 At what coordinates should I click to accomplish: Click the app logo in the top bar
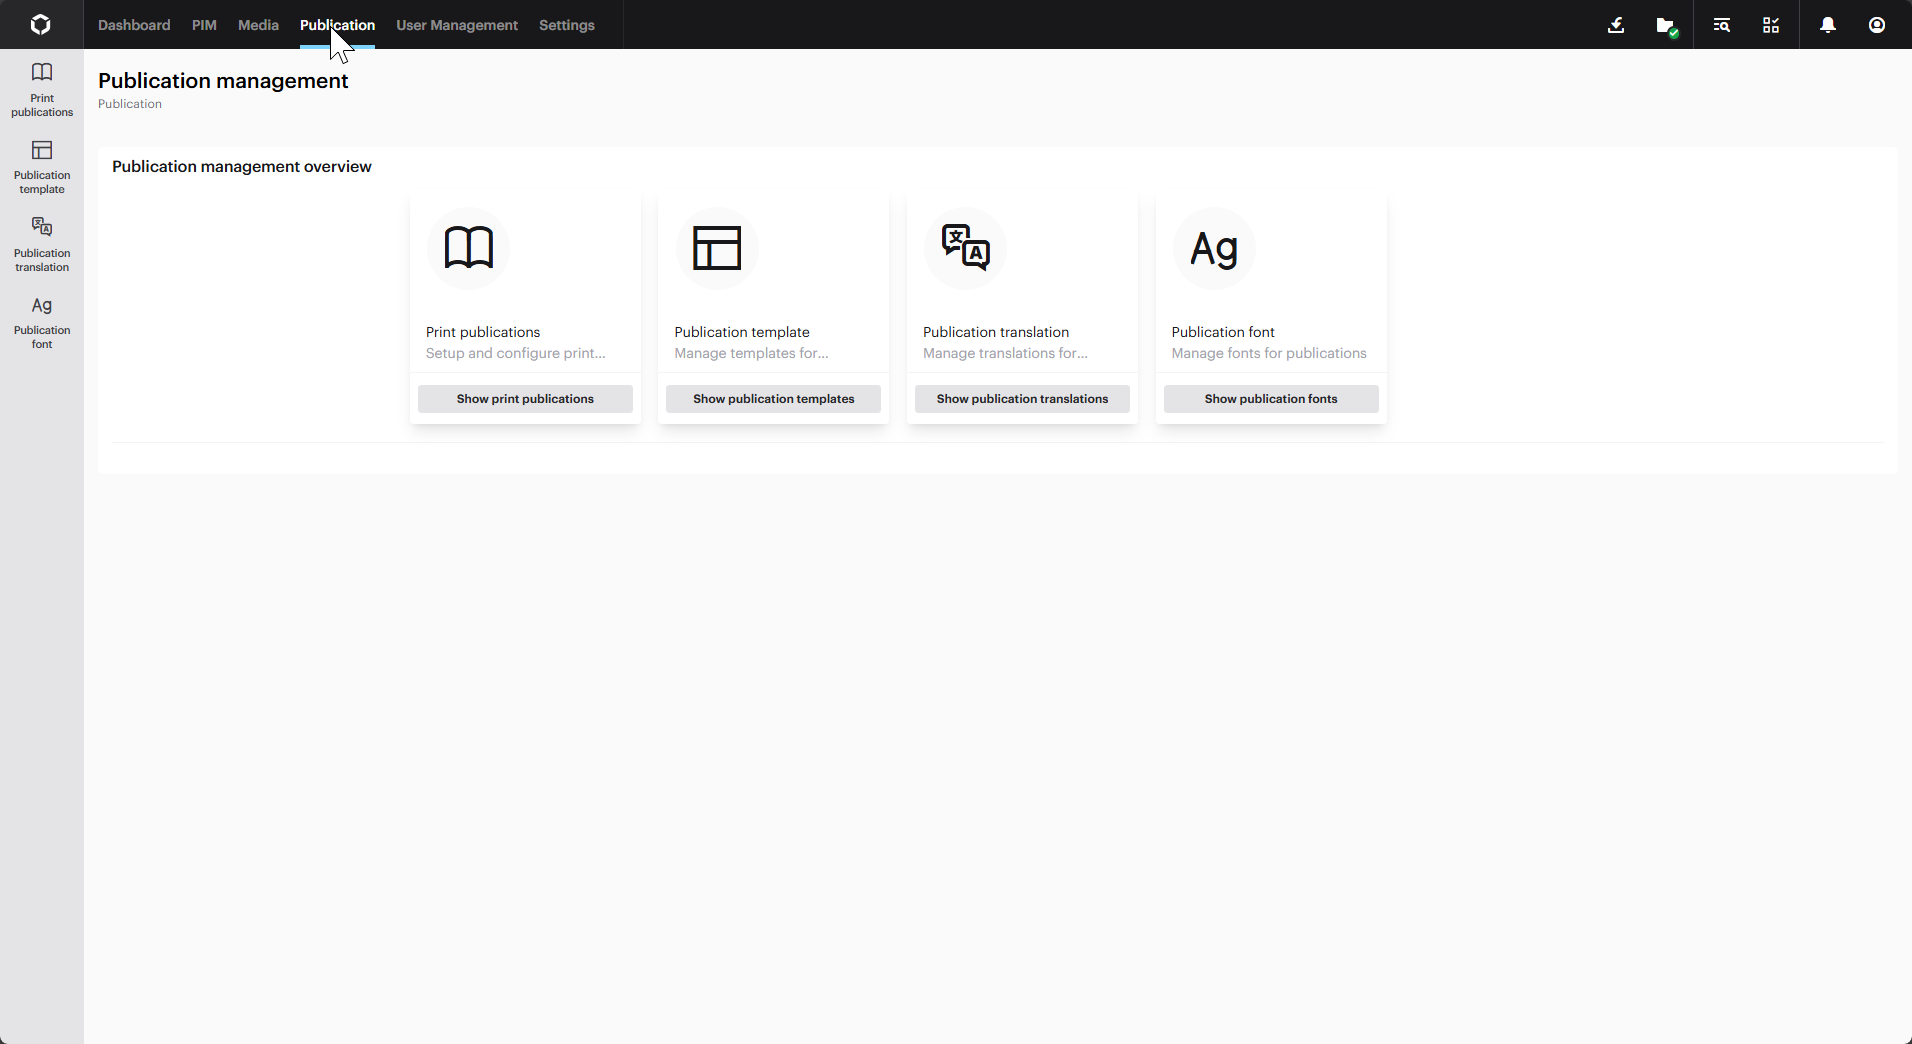click(x=40, y=24)
